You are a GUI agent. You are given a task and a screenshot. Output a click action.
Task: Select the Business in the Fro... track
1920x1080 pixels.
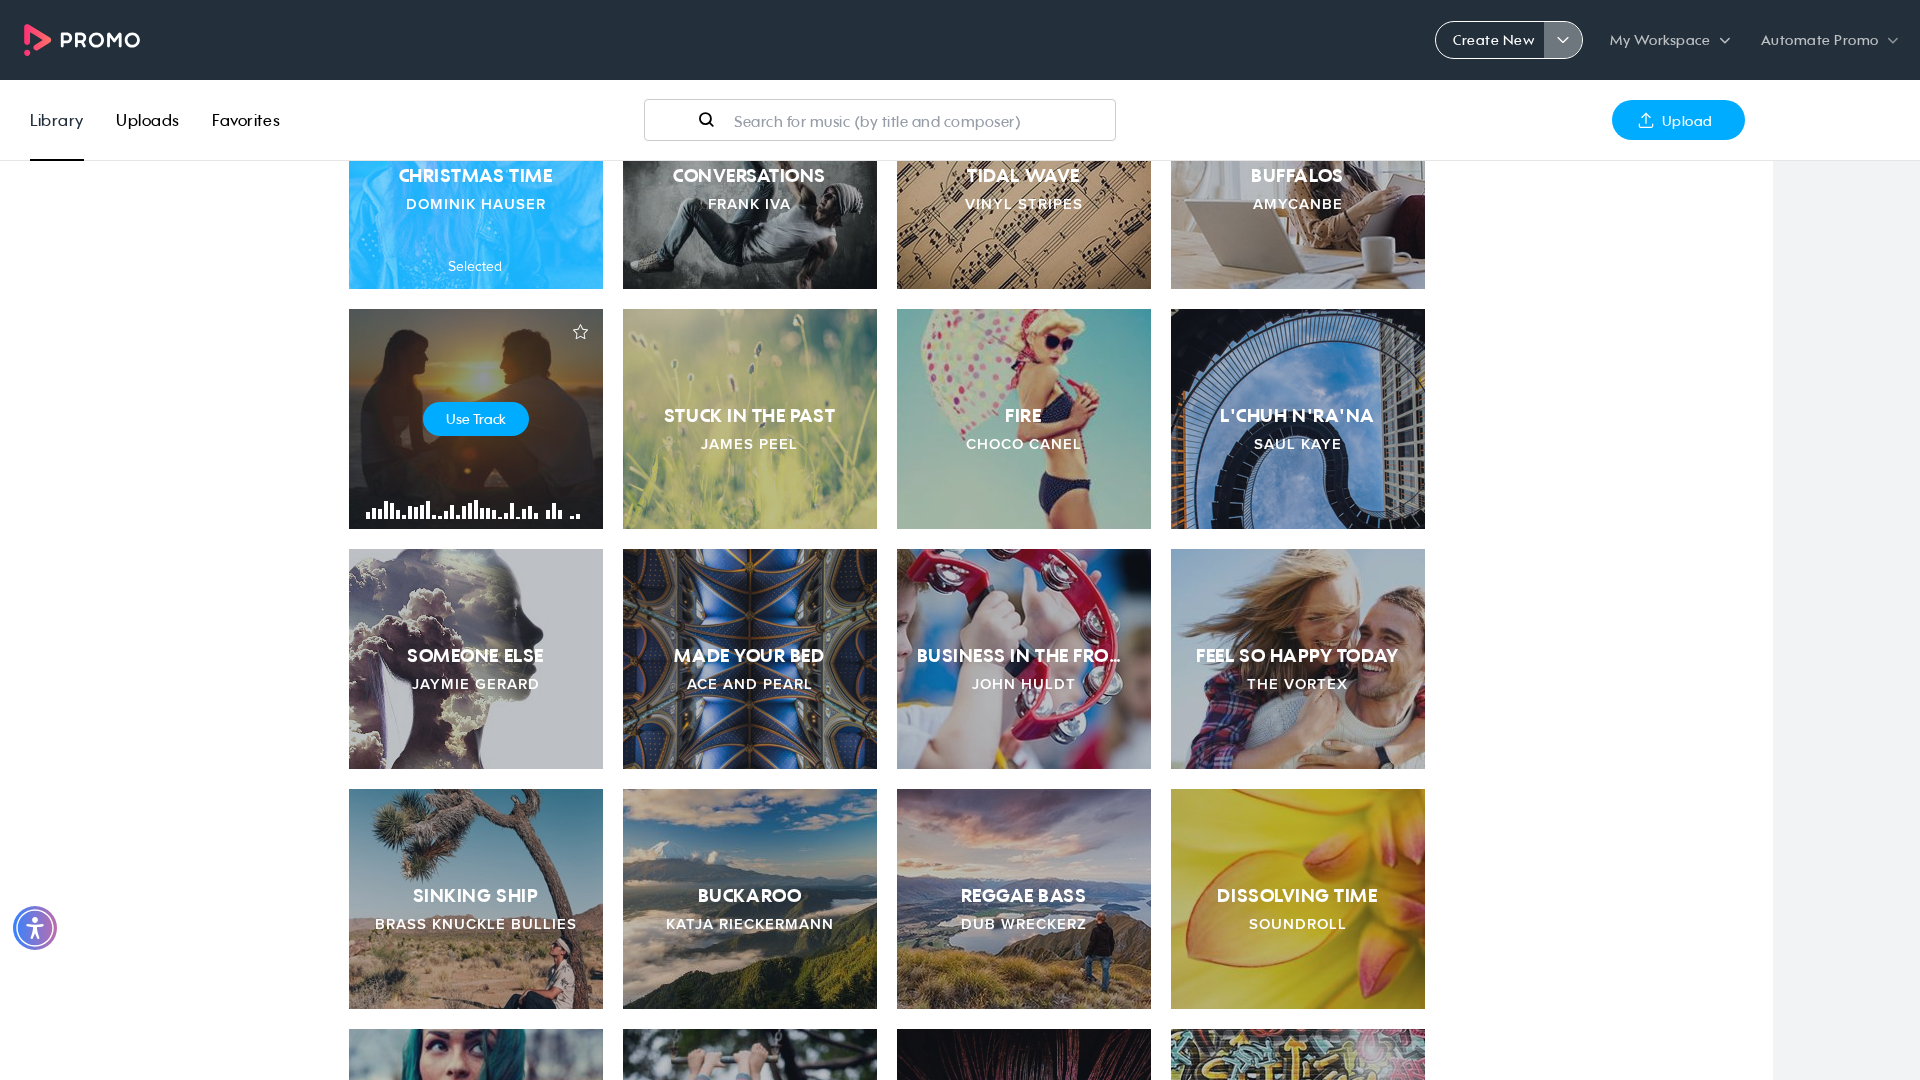[x=1024, y=659]
